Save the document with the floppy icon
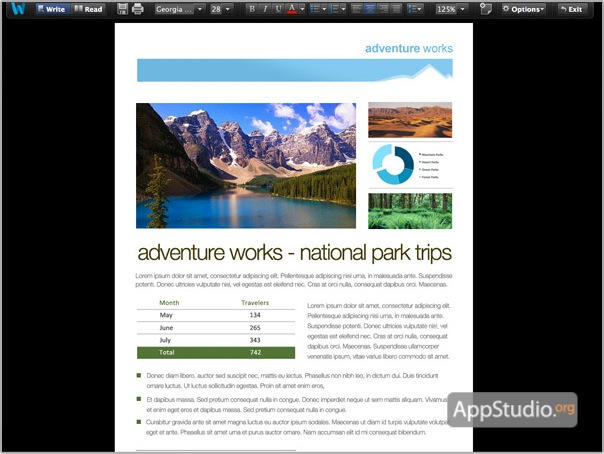The image size is (604, 454). point(122,9)
